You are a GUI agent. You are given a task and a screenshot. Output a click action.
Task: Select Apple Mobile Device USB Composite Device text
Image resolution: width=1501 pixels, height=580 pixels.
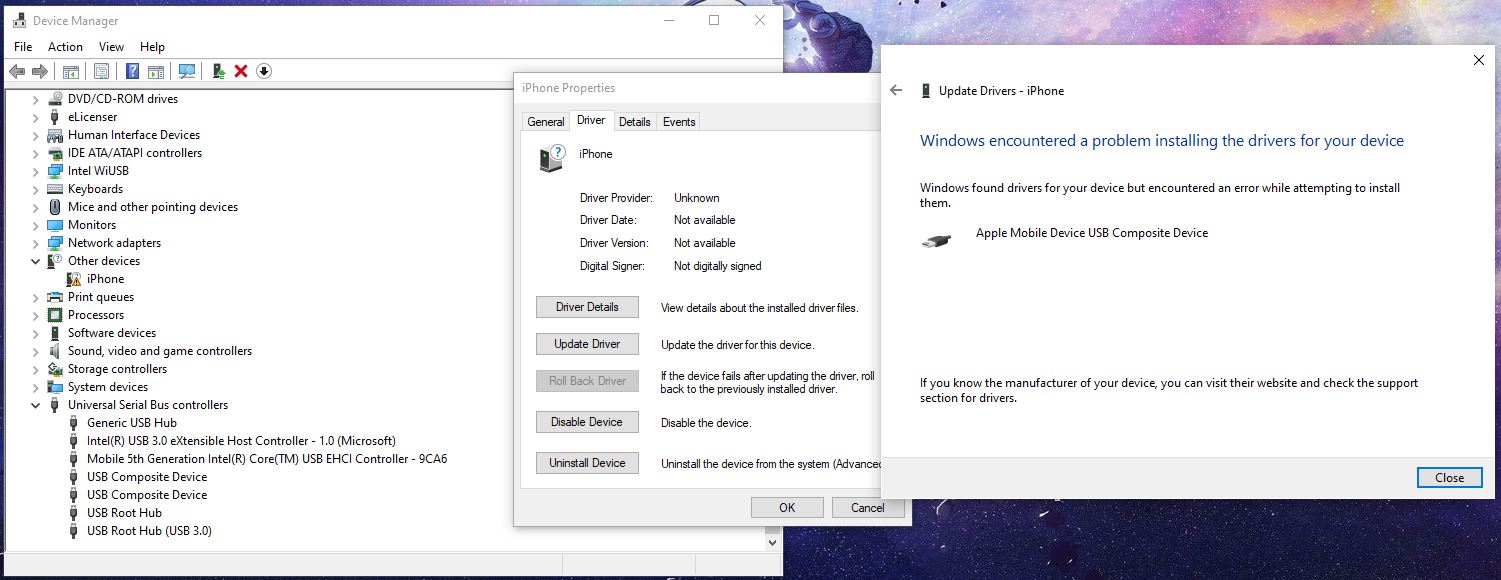(1092, 233)
